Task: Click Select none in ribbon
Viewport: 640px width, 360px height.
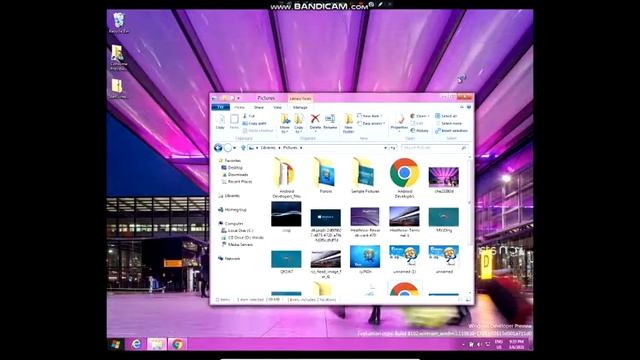Action: click(x=449, y=123)
